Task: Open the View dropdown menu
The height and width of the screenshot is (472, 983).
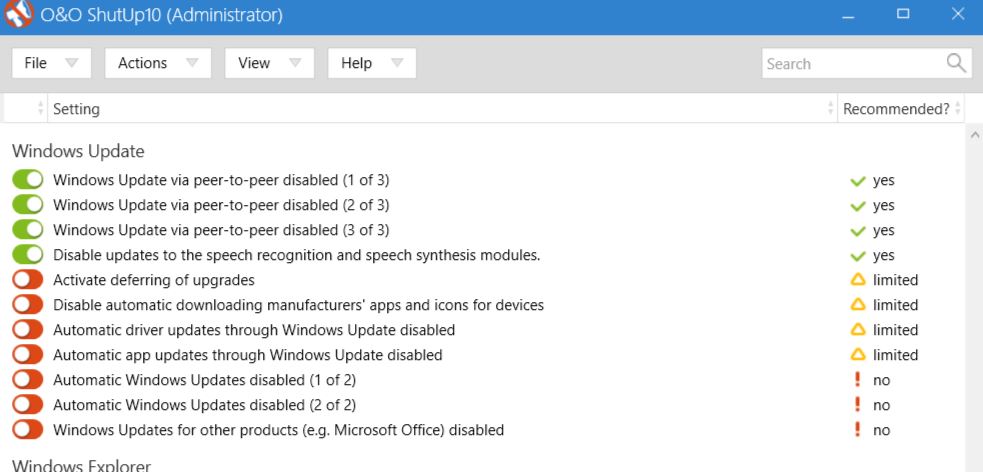Action: (x=270, y=63)
